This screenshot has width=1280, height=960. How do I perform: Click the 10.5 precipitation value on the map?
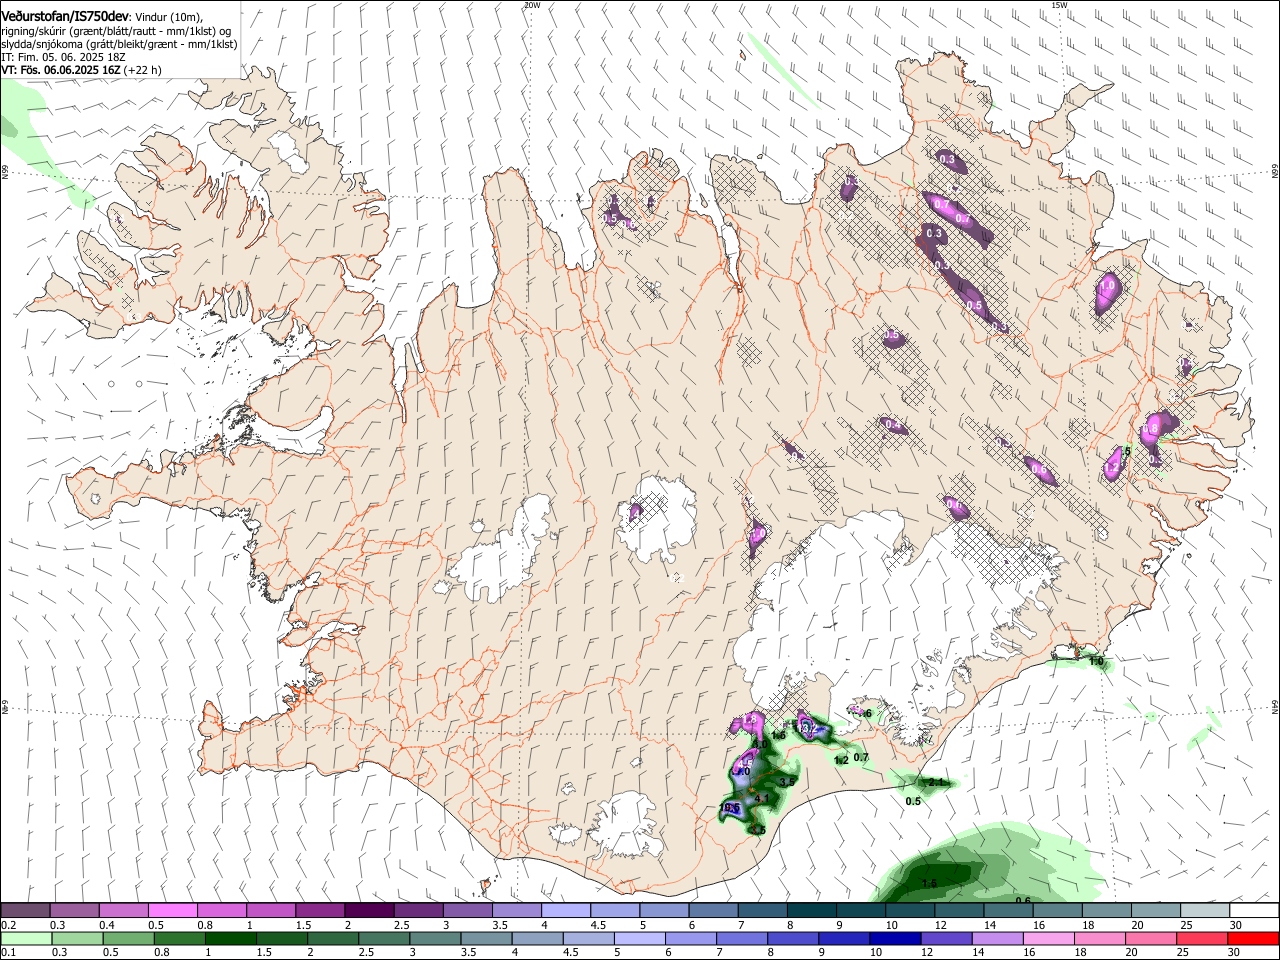730,808
